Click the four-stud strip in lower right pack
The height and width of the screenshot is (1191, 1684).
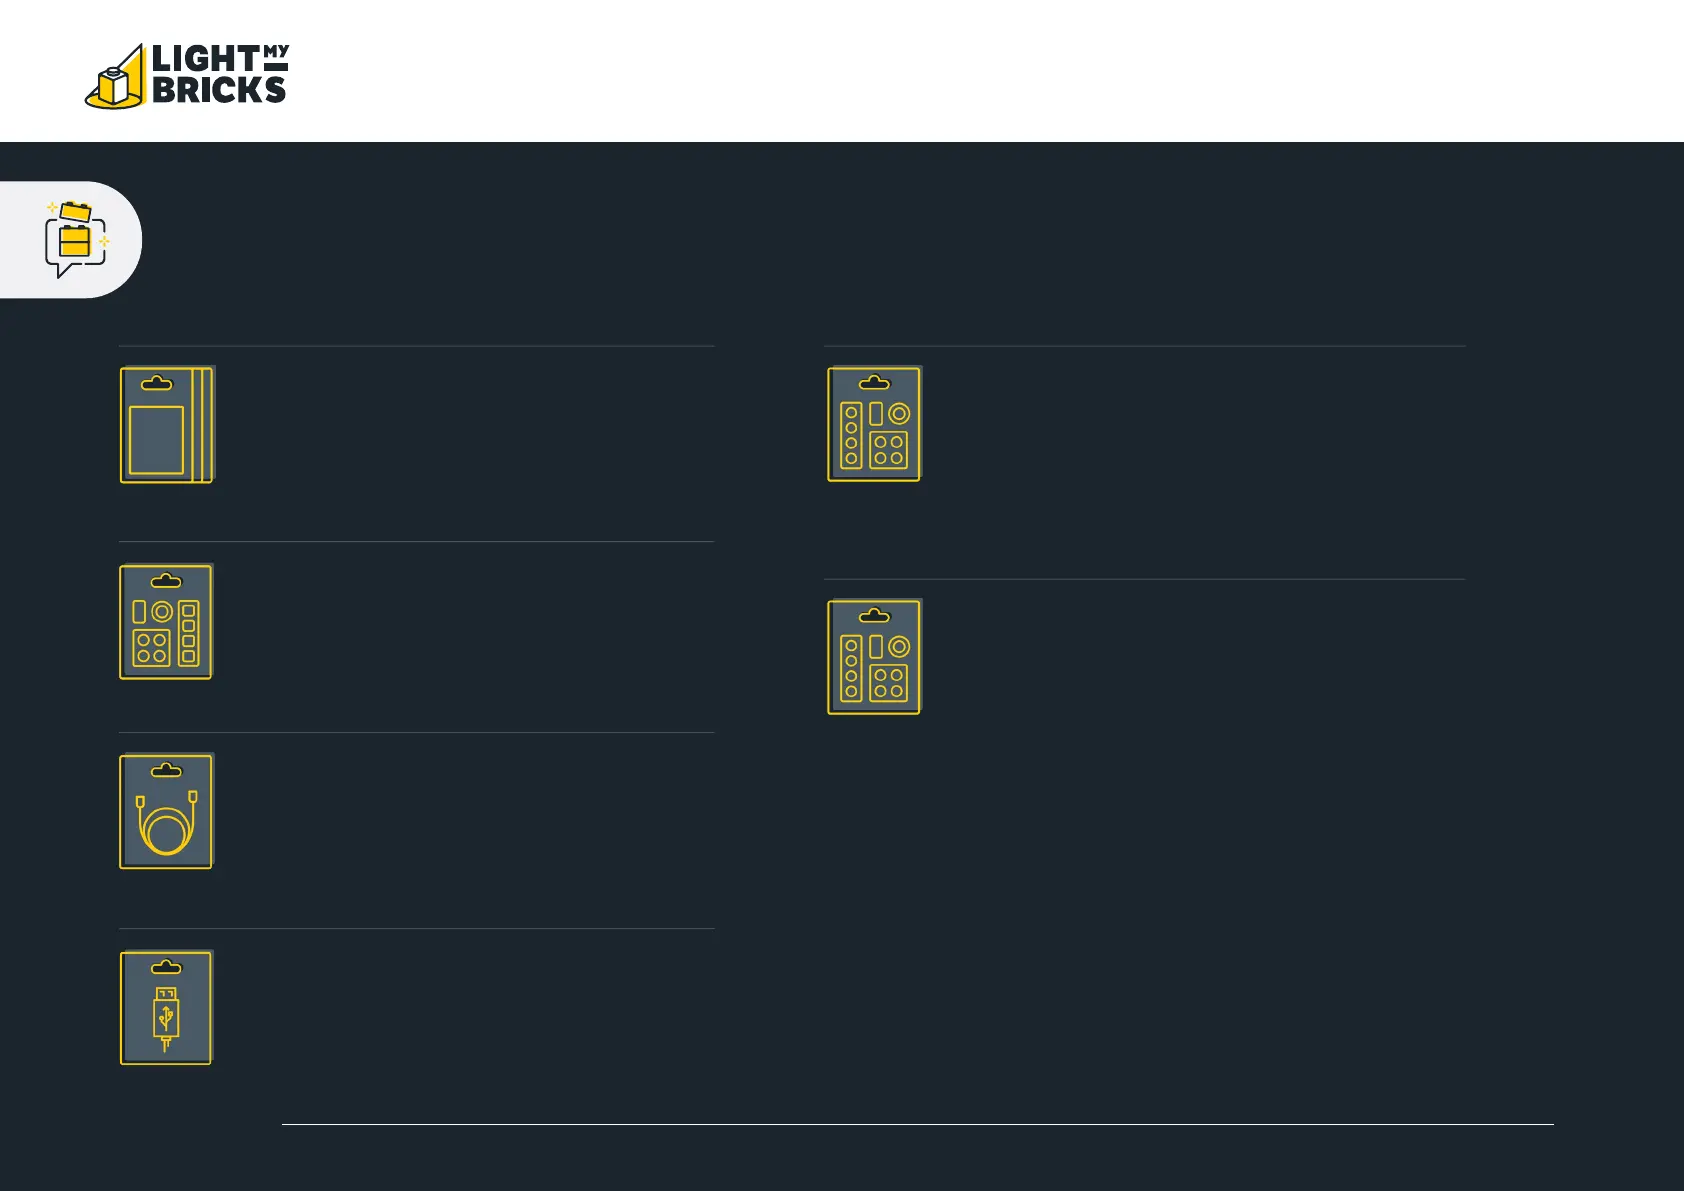(x=851, y=669)
